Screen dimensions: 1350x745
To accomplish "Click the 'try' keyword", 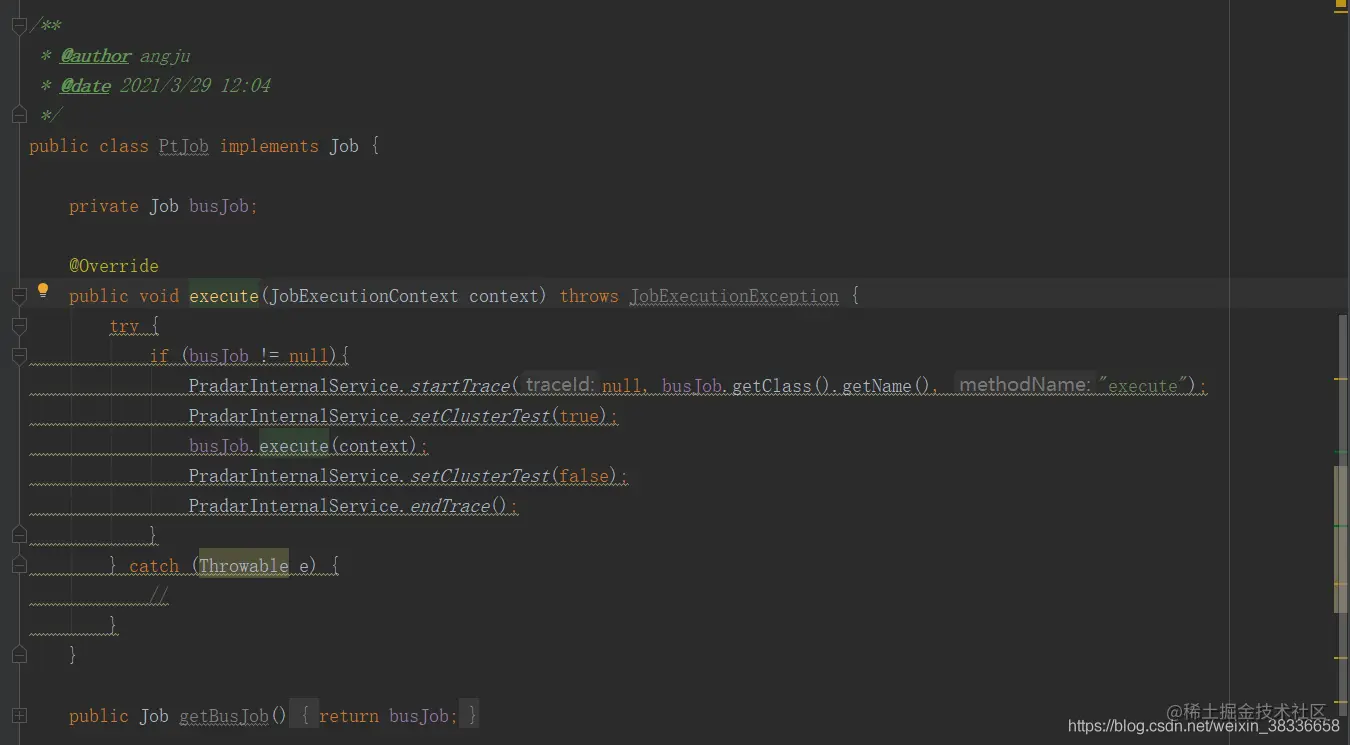I will (124, 326).
